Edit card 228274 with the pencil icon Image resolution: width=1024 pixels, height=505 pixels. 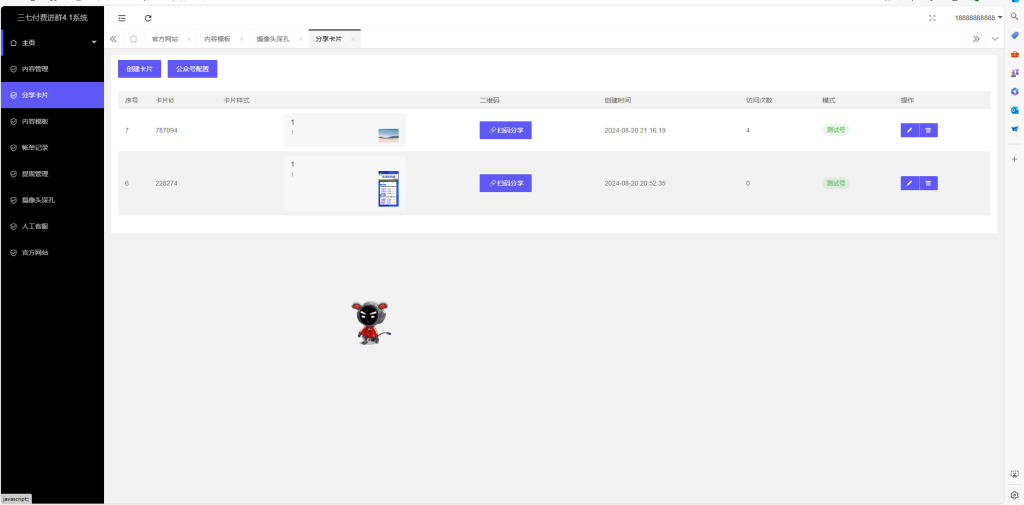[909, 183]
